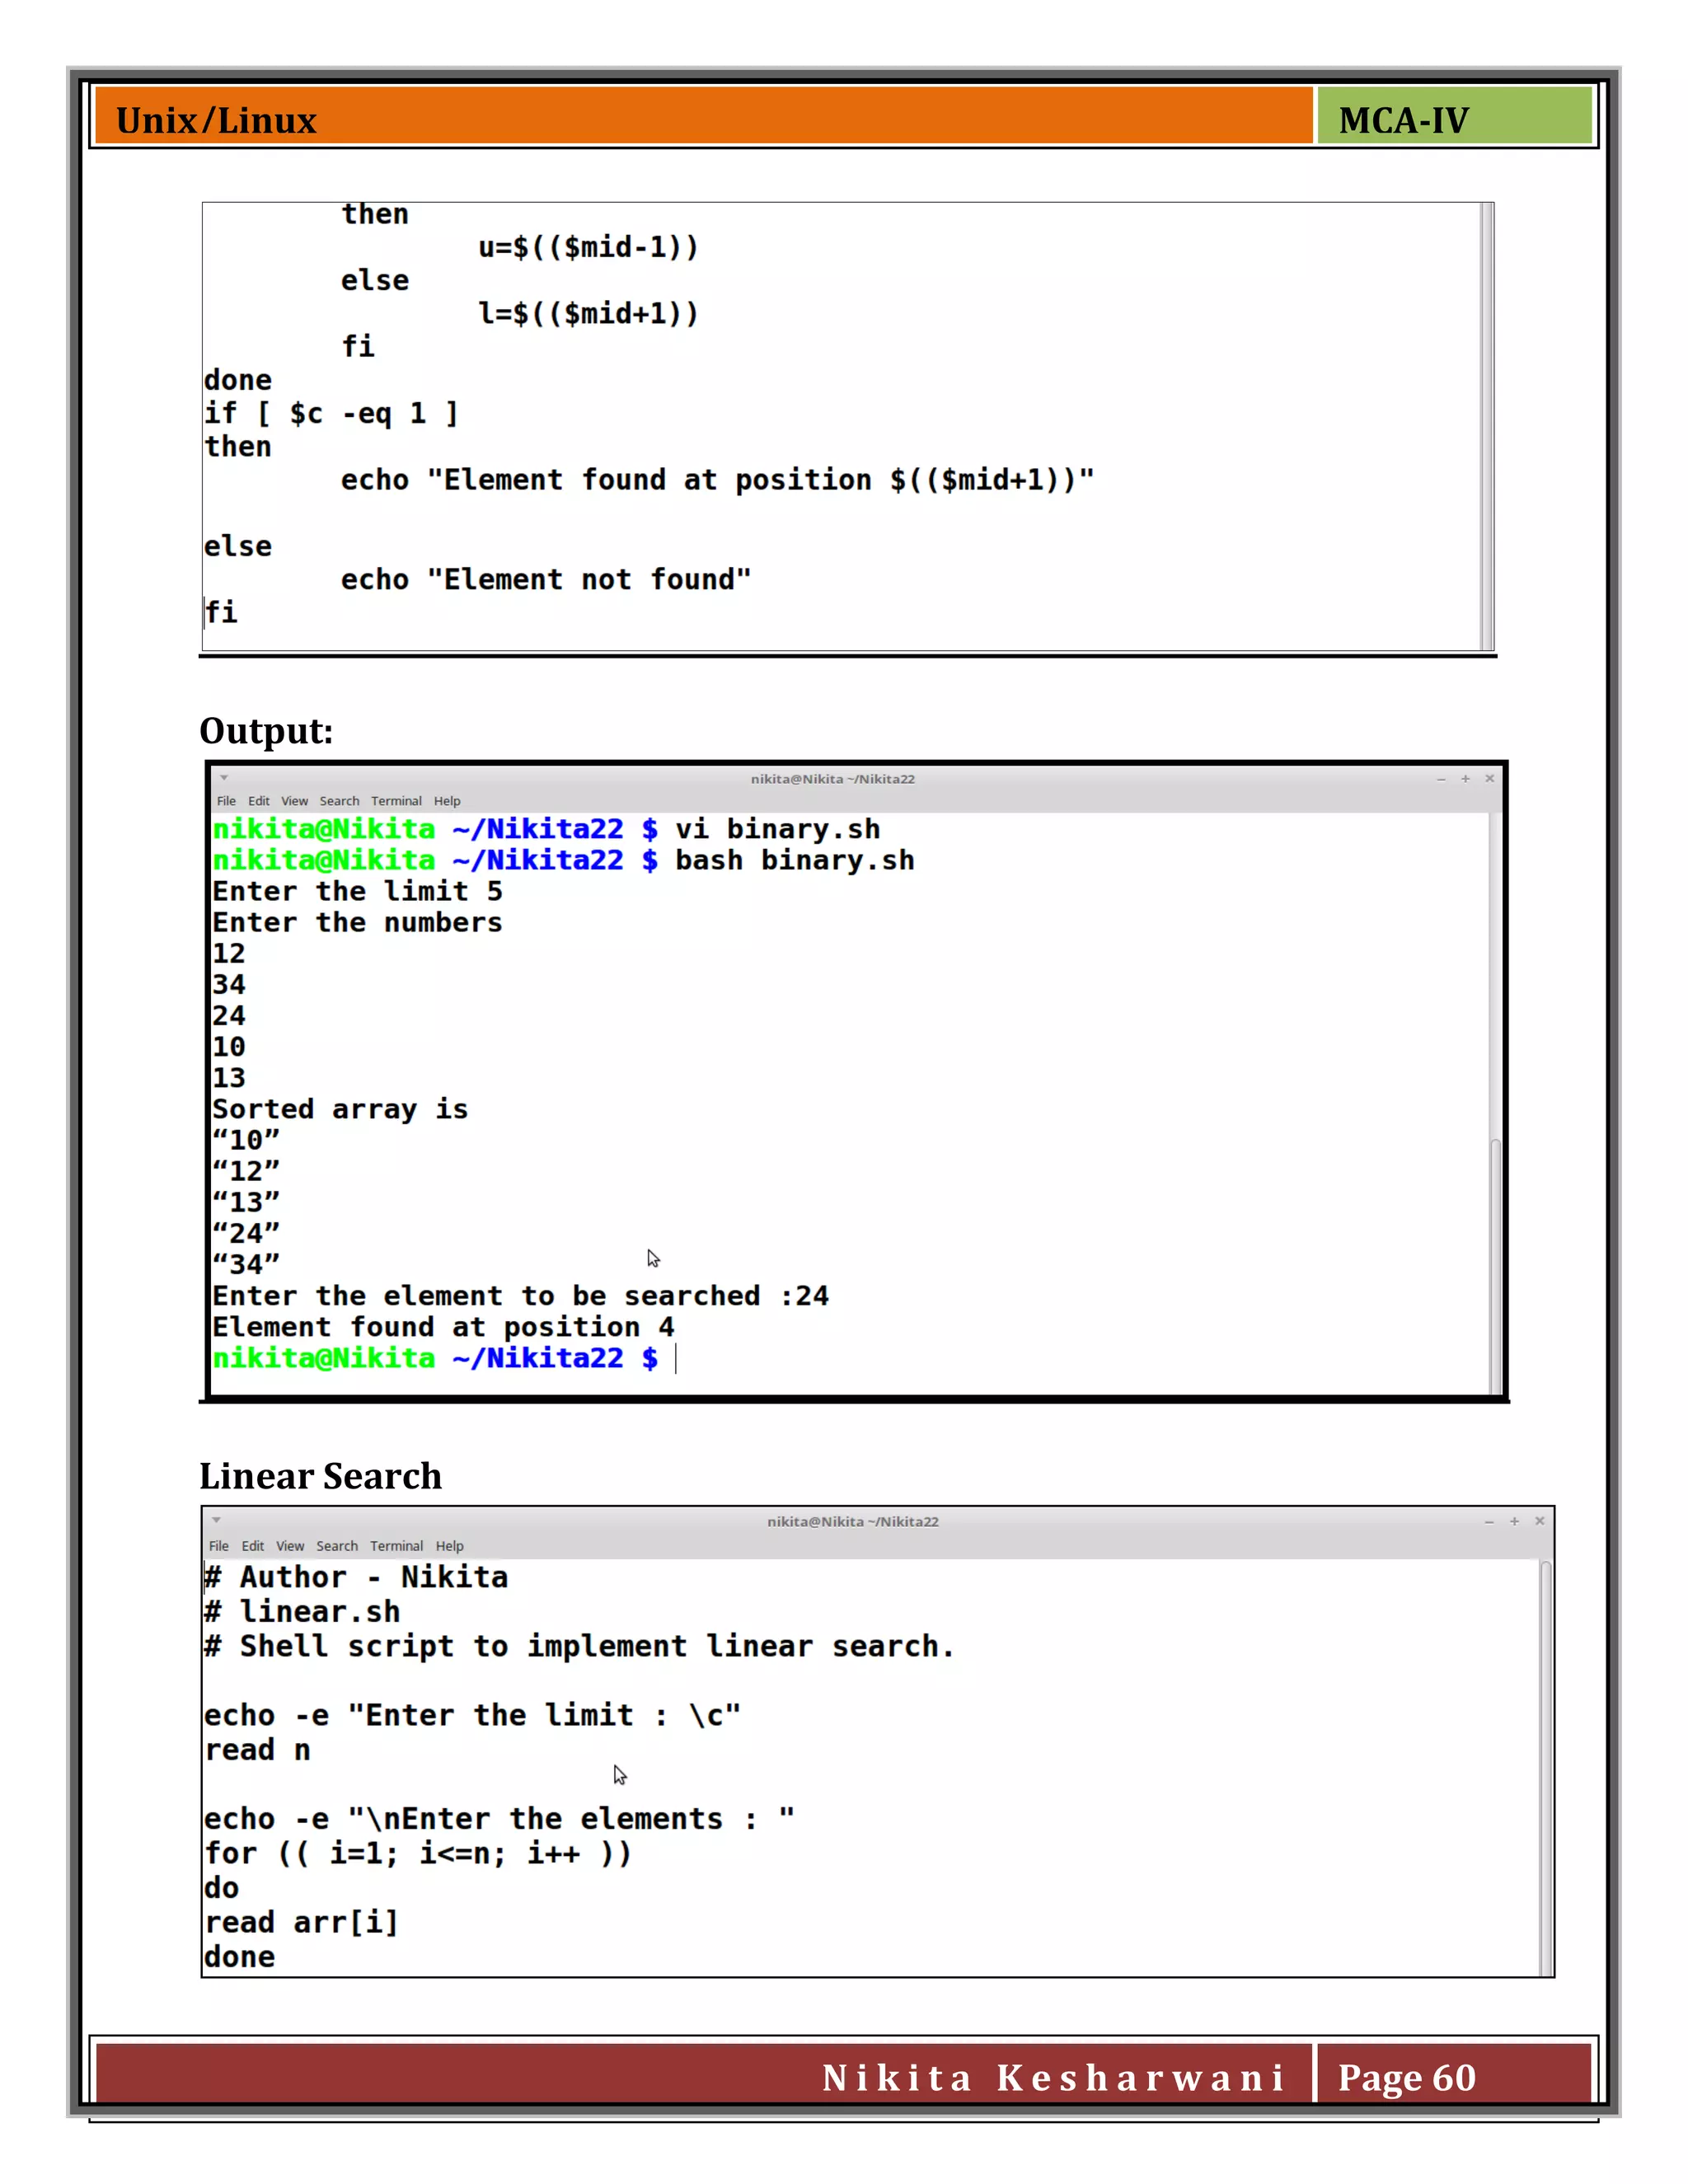Open Edit menu in linear search terminal
This screenshot has width=1688, height=2184.
pyautogui.click(x=253, y=1546)
